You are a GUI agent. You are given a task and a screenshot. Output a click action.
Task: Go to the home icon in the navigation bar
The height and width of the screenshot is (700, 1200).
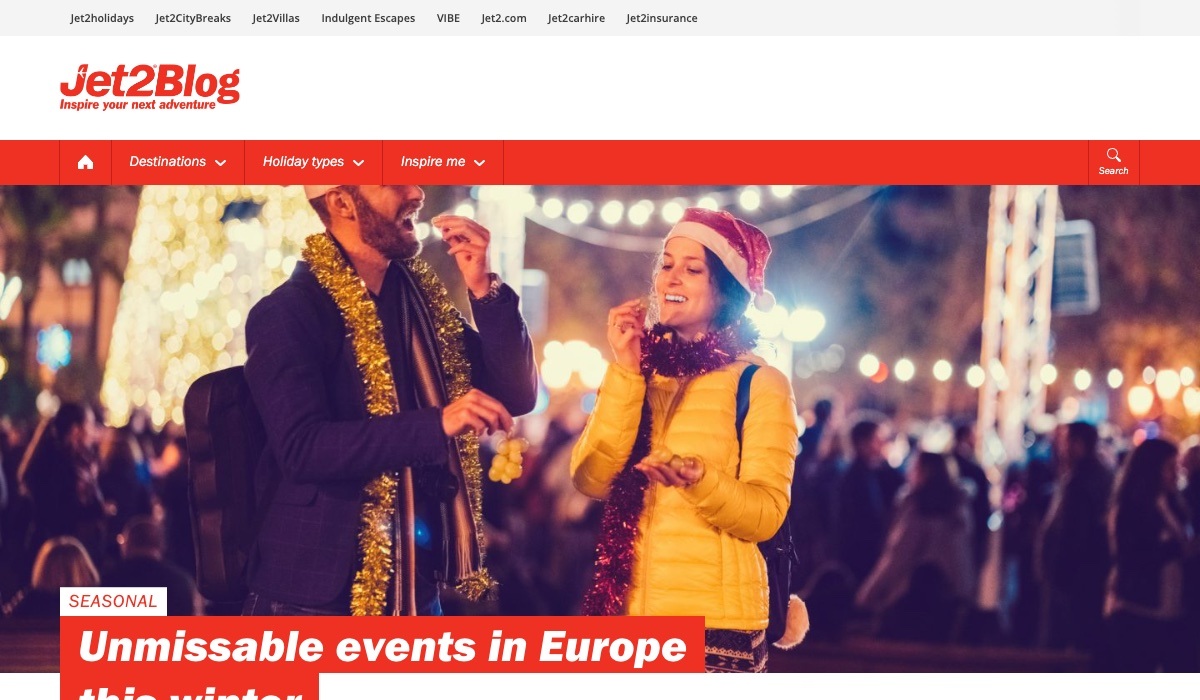pyautogui.click(x=86, y=162)
